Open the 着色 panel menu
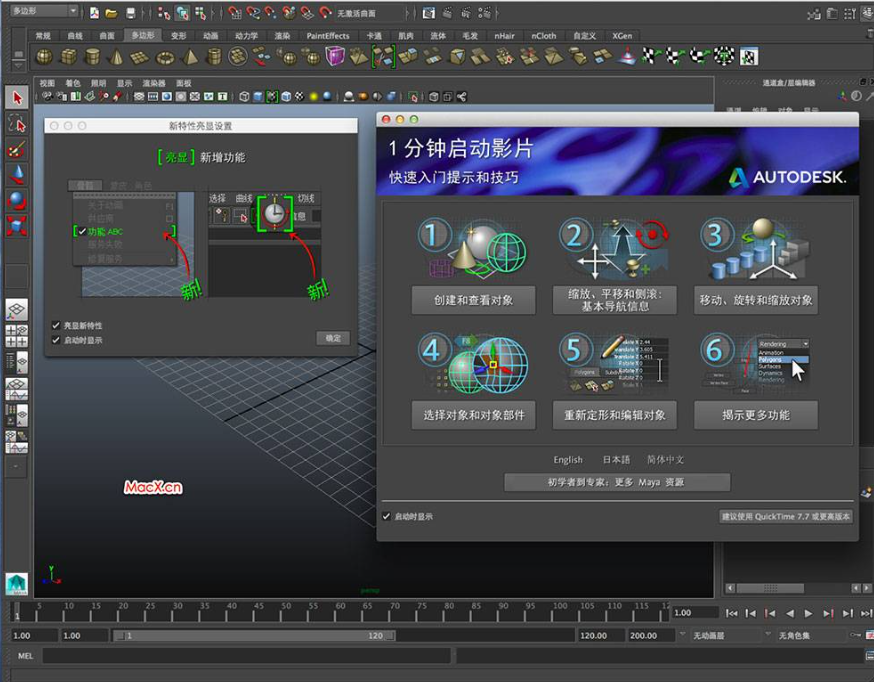Viewport: 874px width, 682px height. point(73,84)
